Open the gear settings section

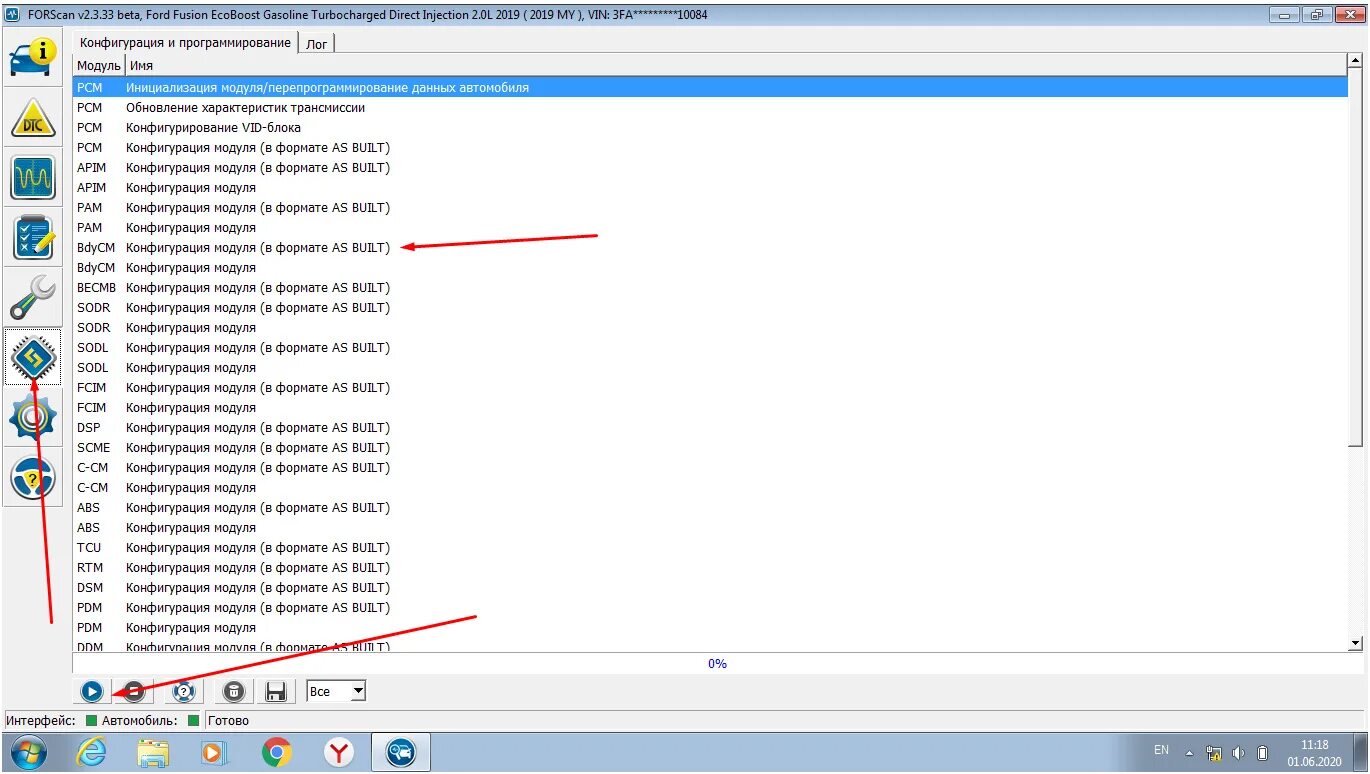coord(33,417)
